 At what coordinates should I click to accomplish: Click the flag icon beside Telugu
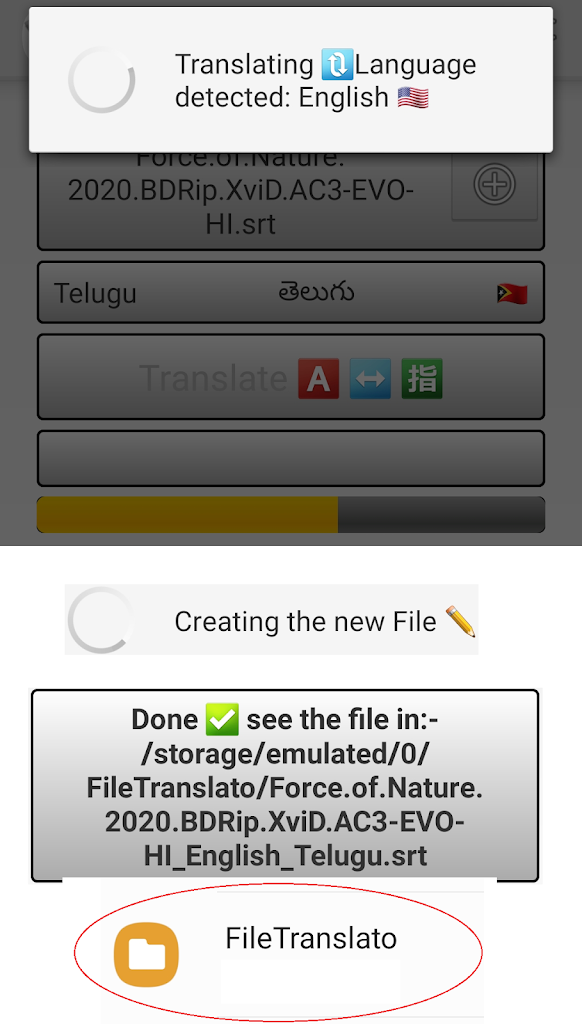[512, 293]
